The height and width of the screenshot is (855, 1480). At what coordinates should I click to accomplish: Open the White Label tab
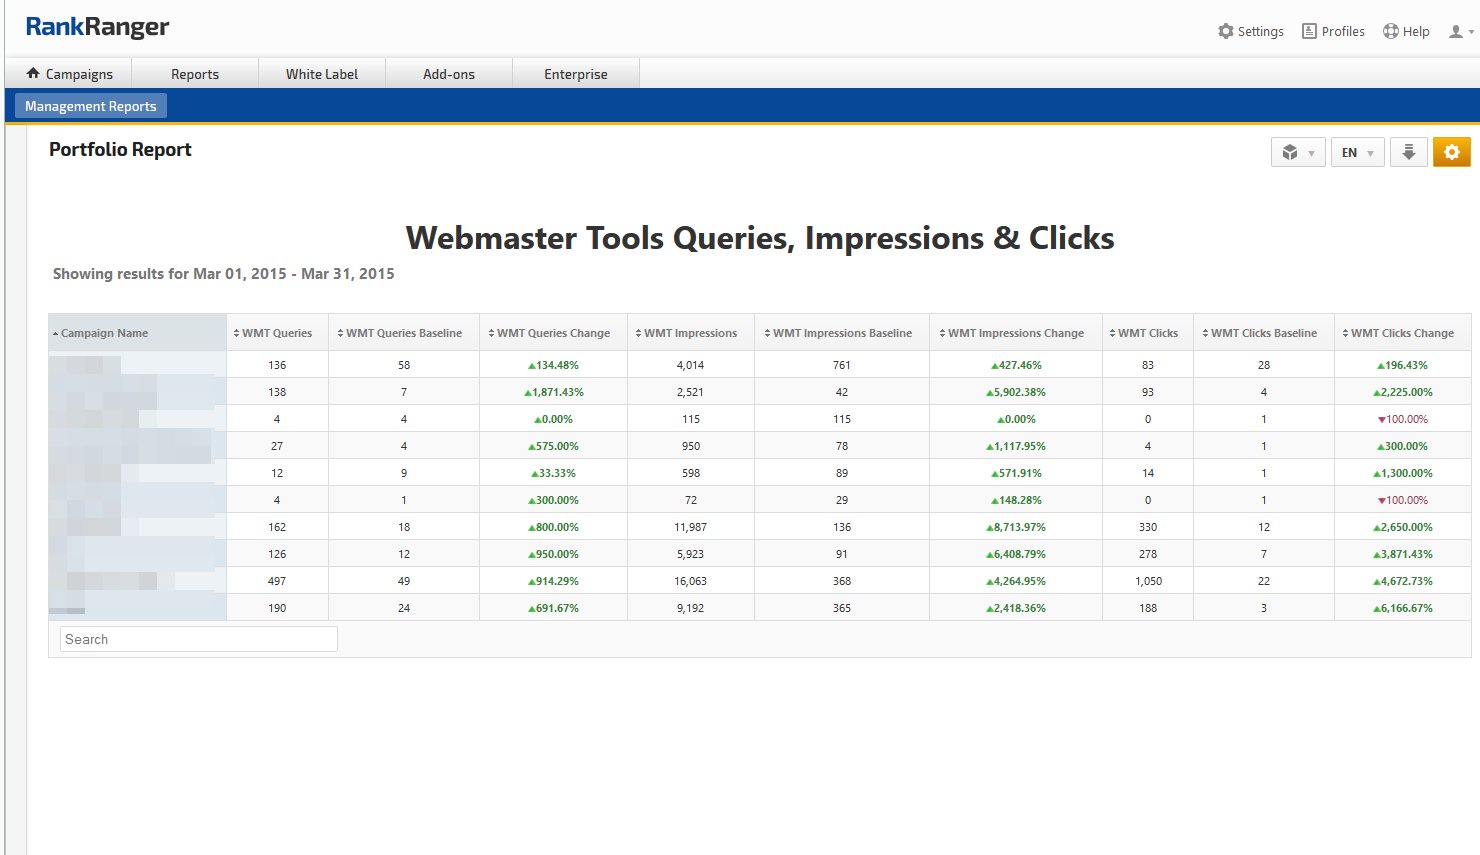pos(322,74)
